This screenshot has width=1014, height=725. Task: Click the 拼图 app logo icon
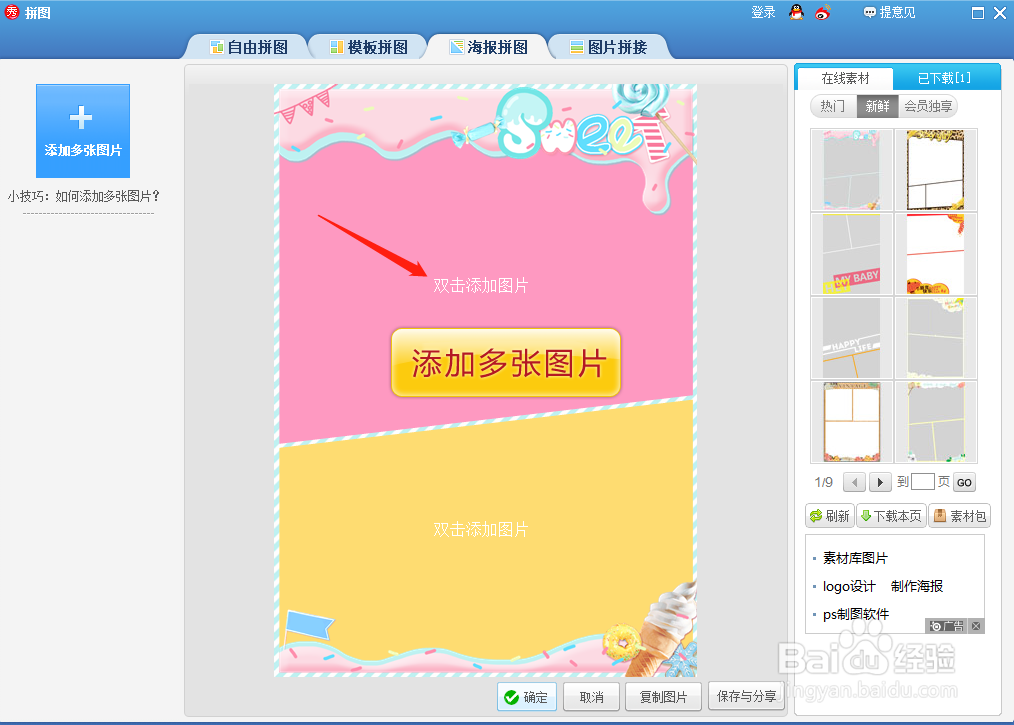10,13
